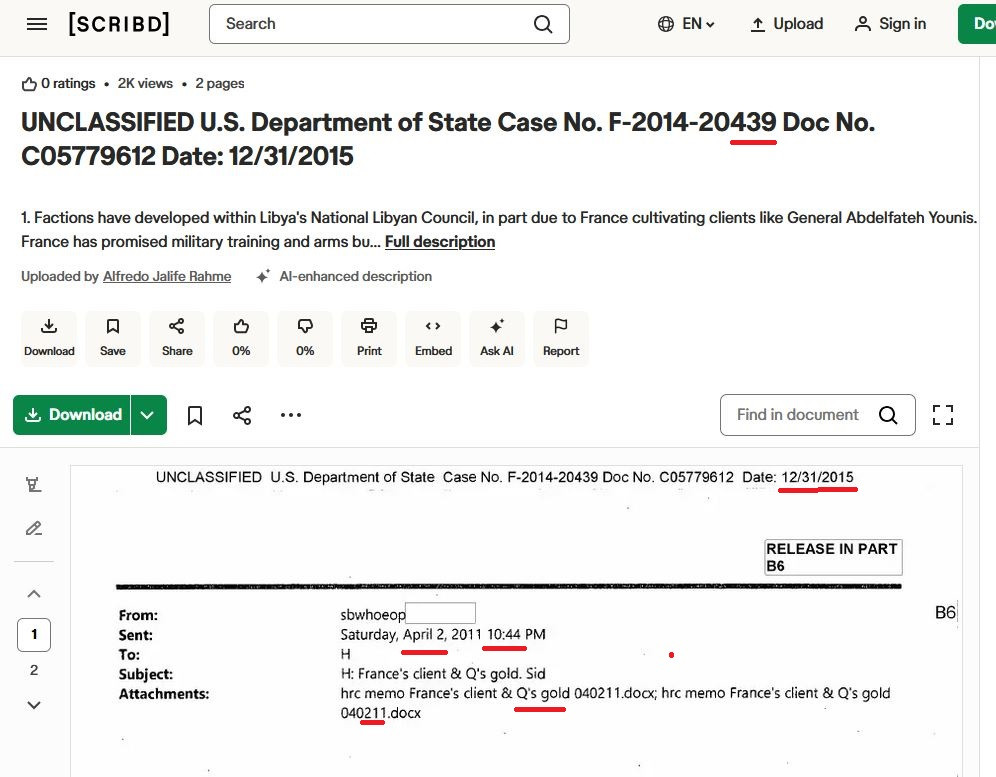996x777 pixels.
Task: Toggle fullscreen document view
Action: (x=942, y=415)
